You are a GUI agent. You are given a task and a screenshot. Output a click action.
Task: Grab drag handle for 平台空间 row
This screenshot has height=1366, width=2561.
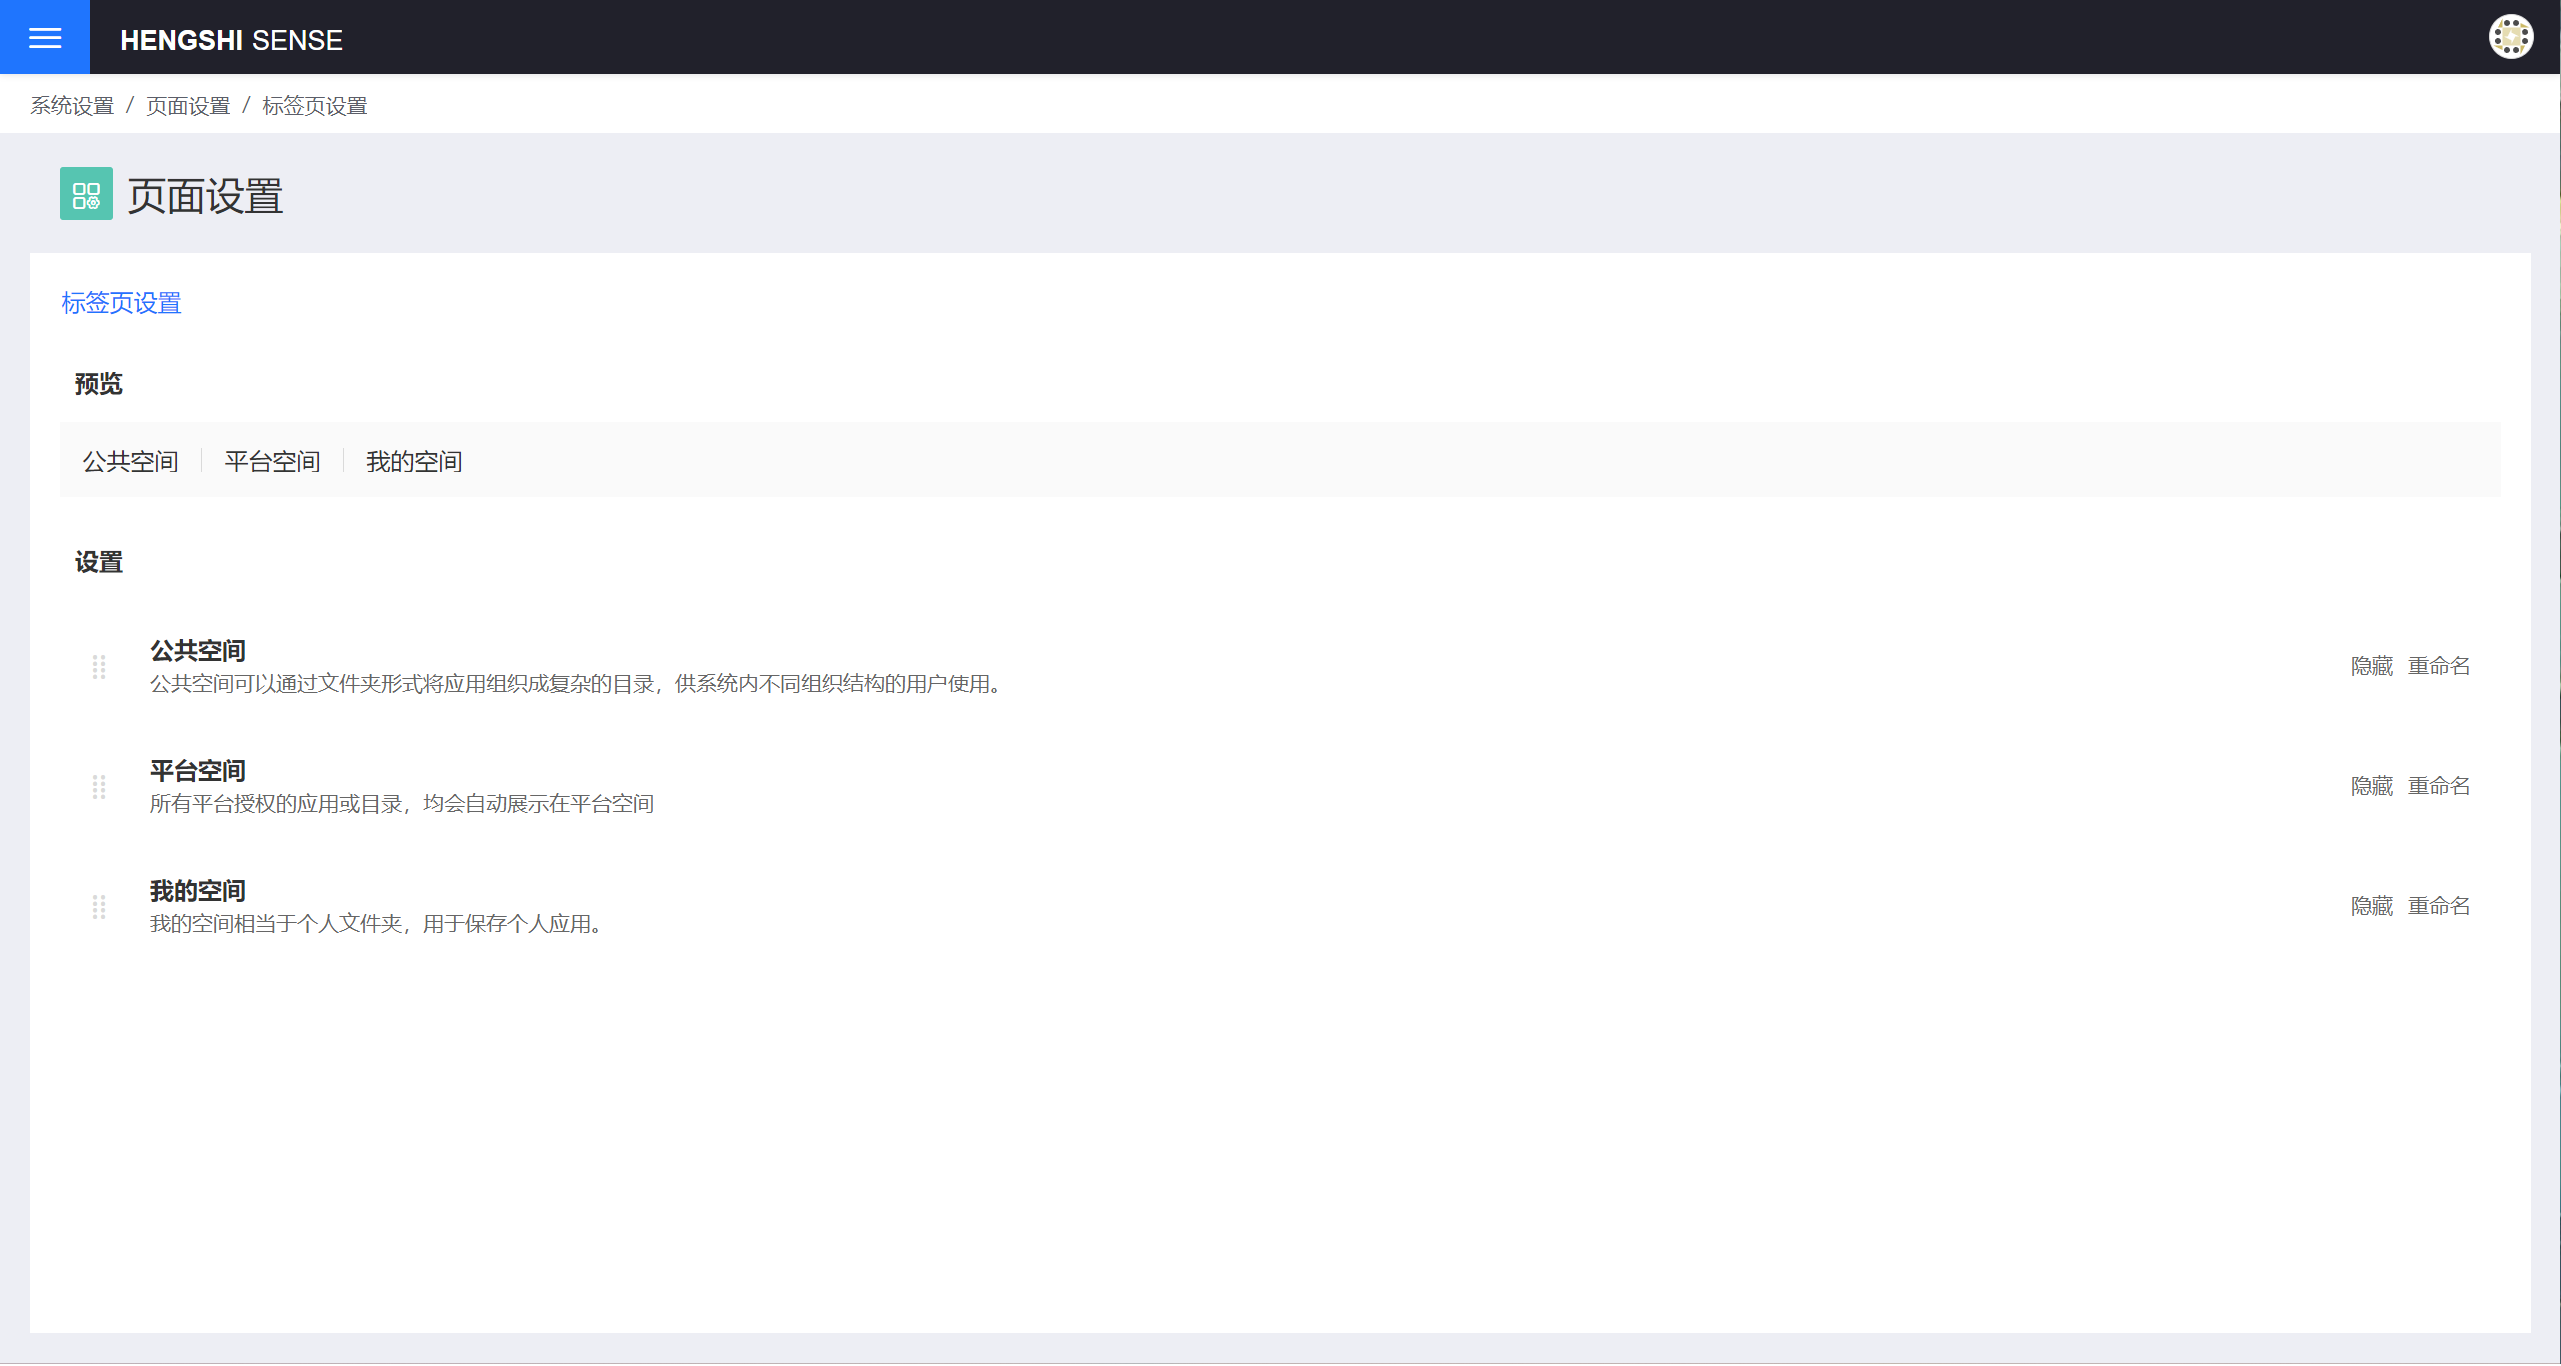click(99, 787)
